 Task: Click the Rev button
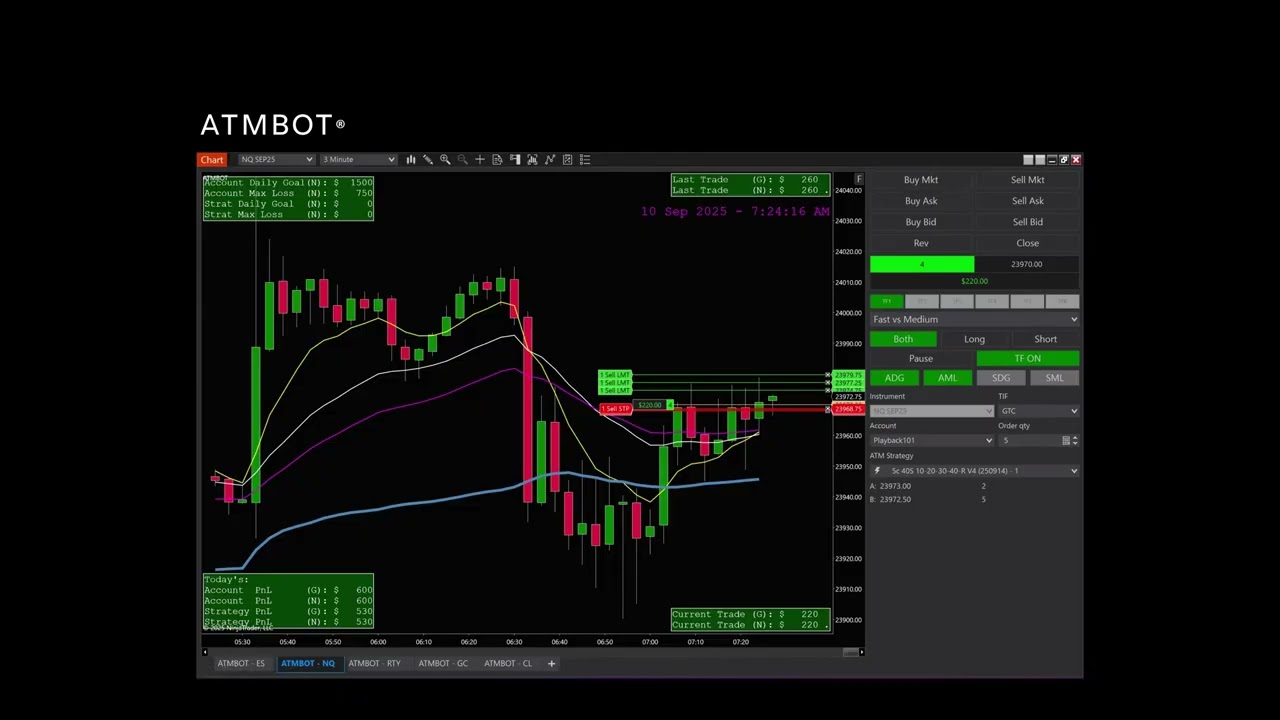921,243
